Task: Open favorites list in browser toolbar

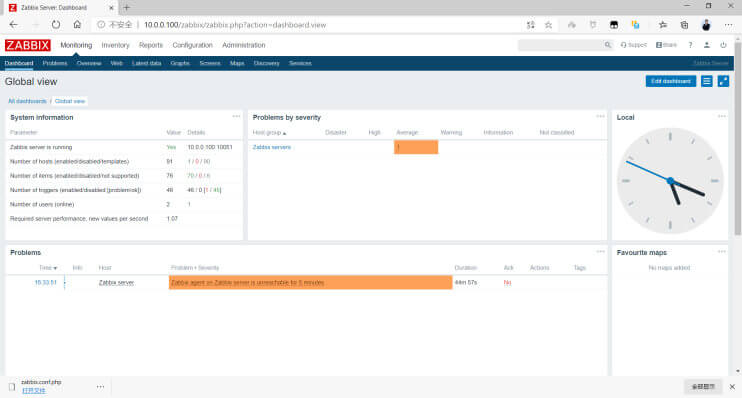Action: coord(662,25)
